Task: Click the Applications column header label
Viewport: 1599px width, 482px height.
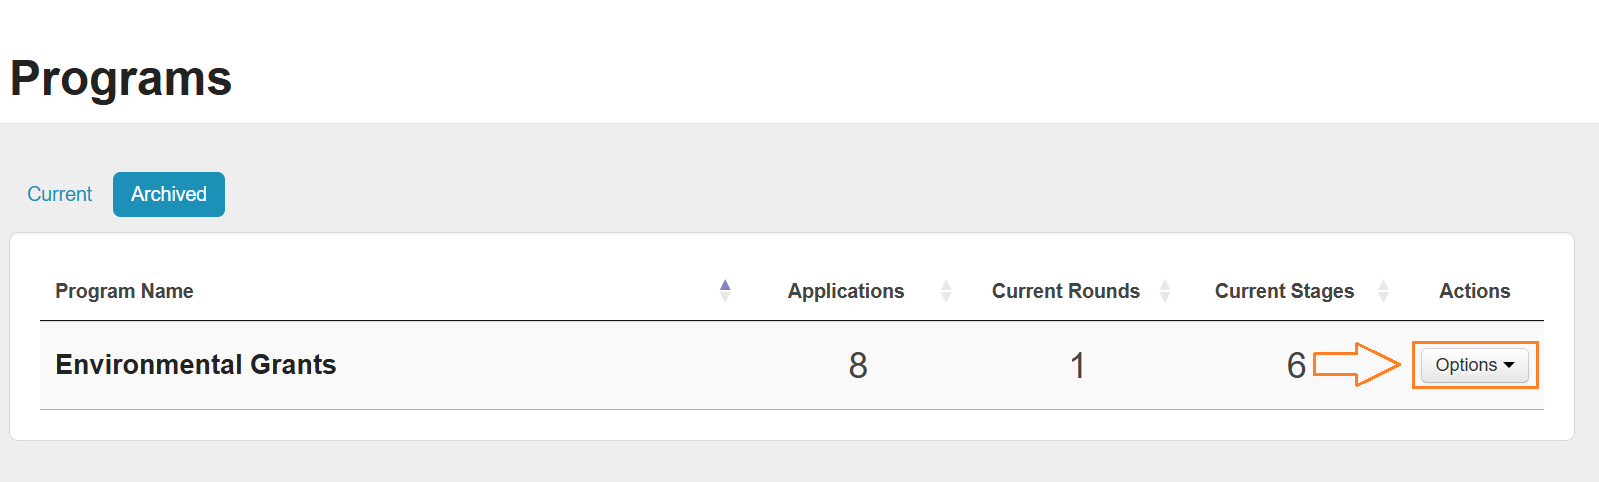Action: pos(846,291)
